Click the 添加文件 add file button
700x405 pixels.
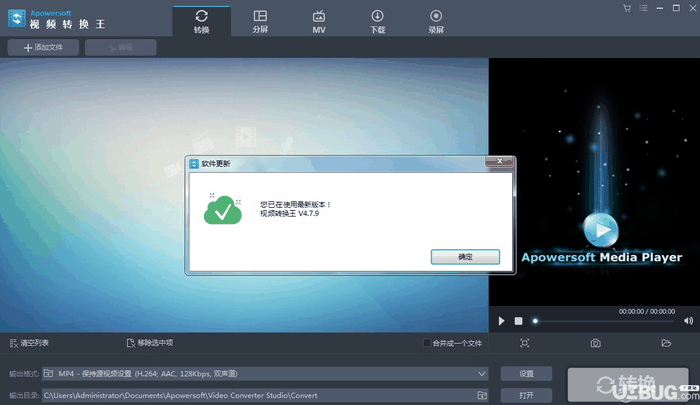[43, 47]
